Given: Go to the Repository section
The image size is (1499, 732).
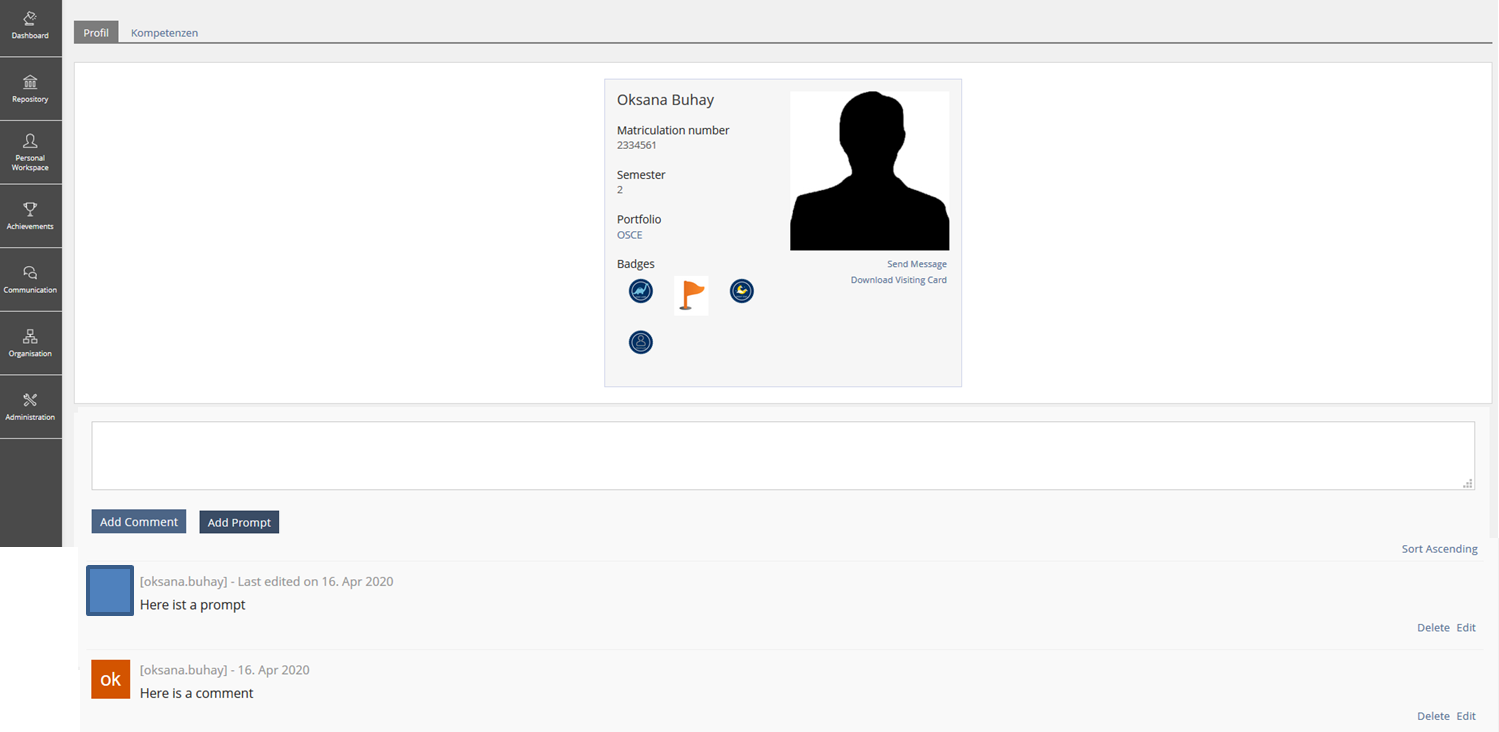Looking at the screenshot, I should [30, 89].
